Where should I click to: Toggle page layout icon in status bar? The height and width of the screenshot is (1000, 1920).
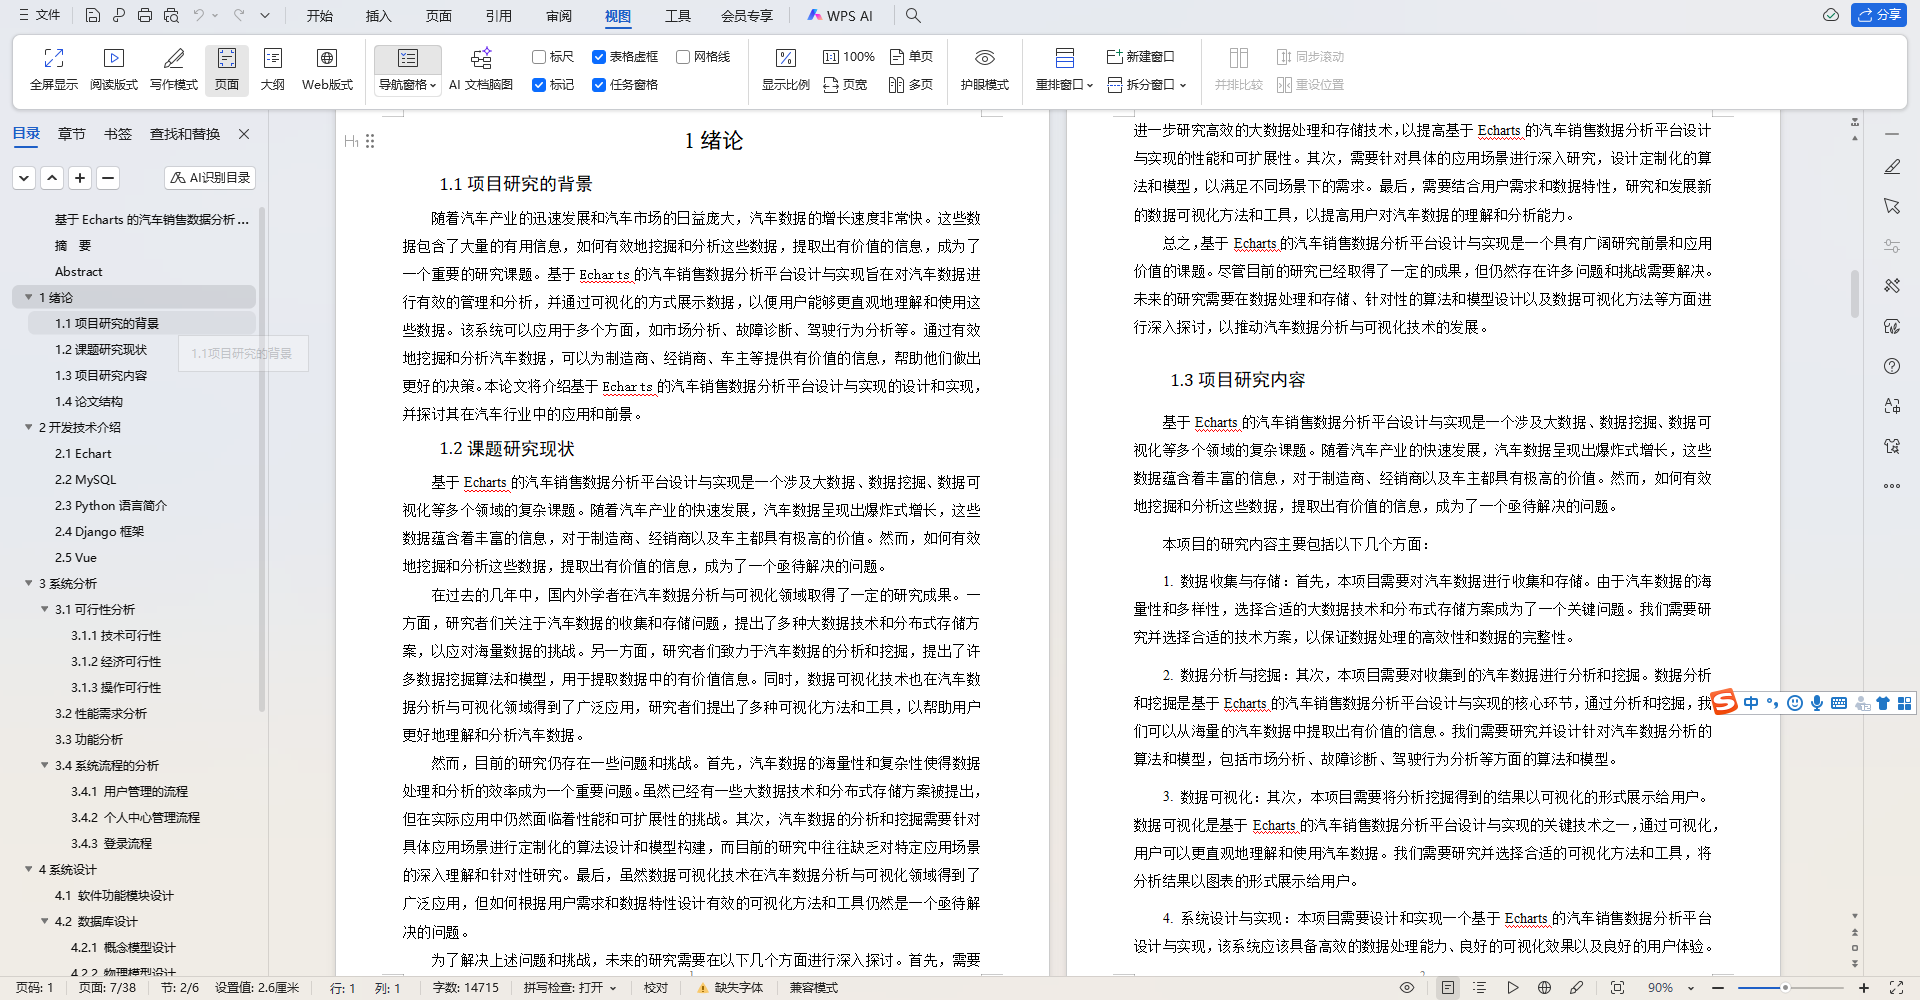click(x=1448, y=987)
